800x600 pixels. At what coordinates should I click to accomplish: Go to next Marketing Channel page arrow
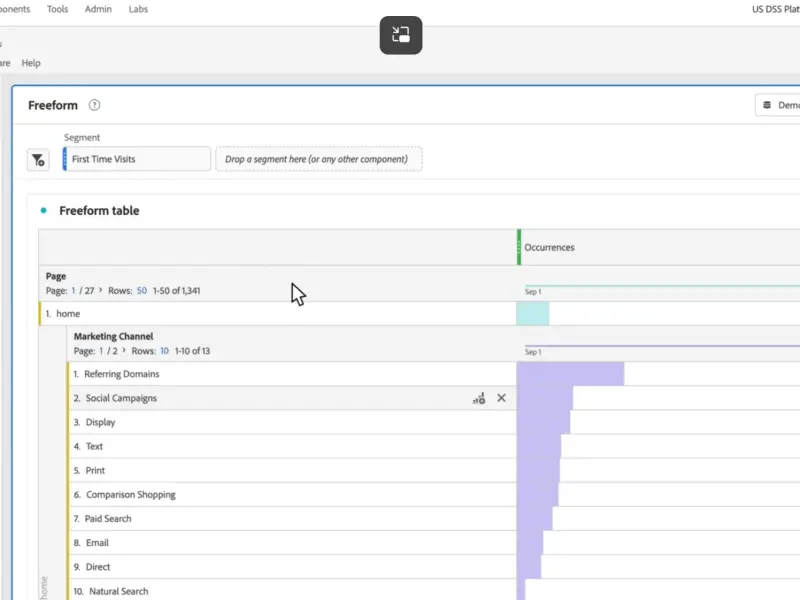coord(124,350)
